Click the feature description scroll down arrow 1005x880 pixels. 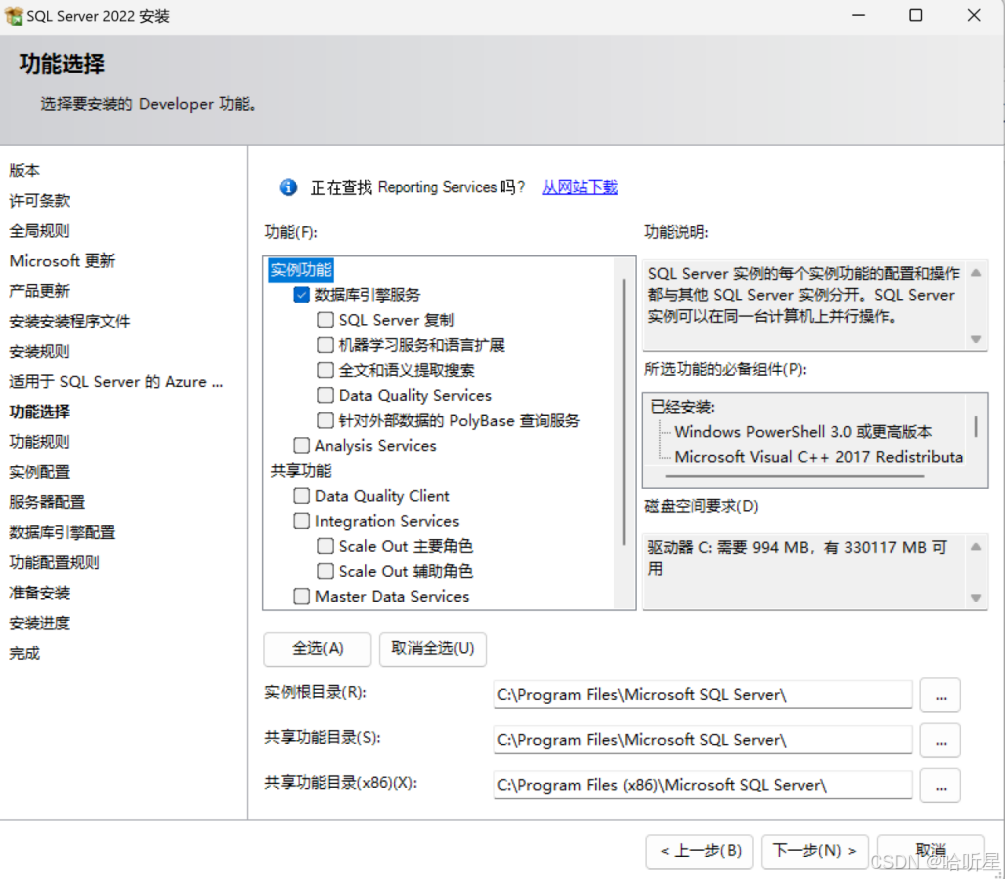(976, 339)
